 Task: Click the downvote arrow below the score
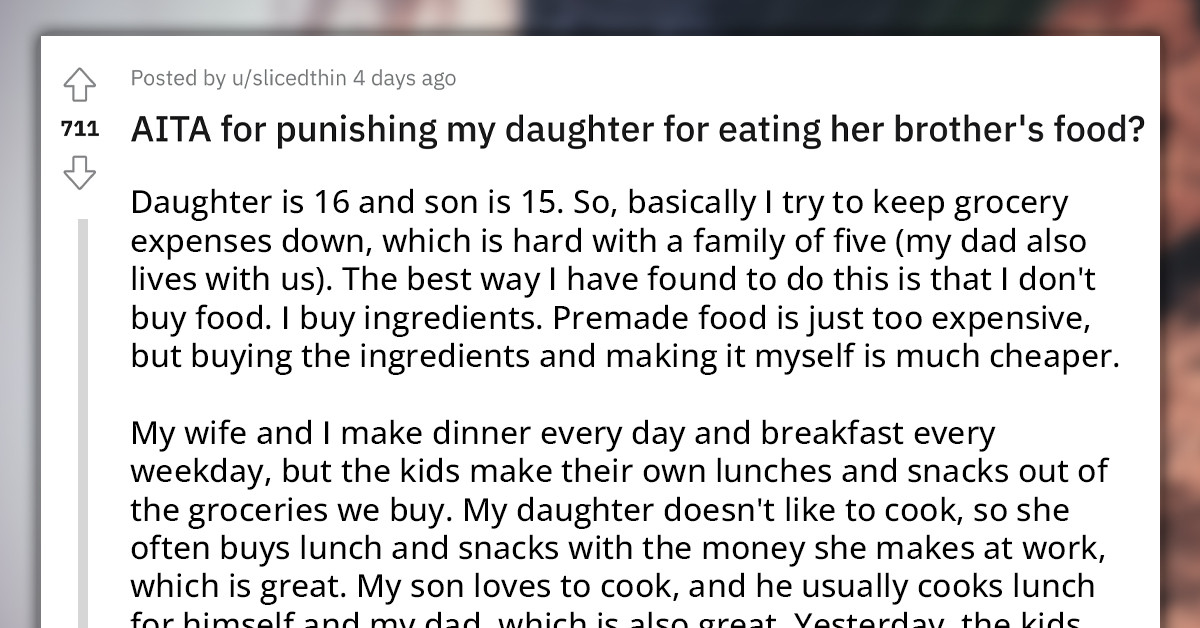[x=80, y=172]
